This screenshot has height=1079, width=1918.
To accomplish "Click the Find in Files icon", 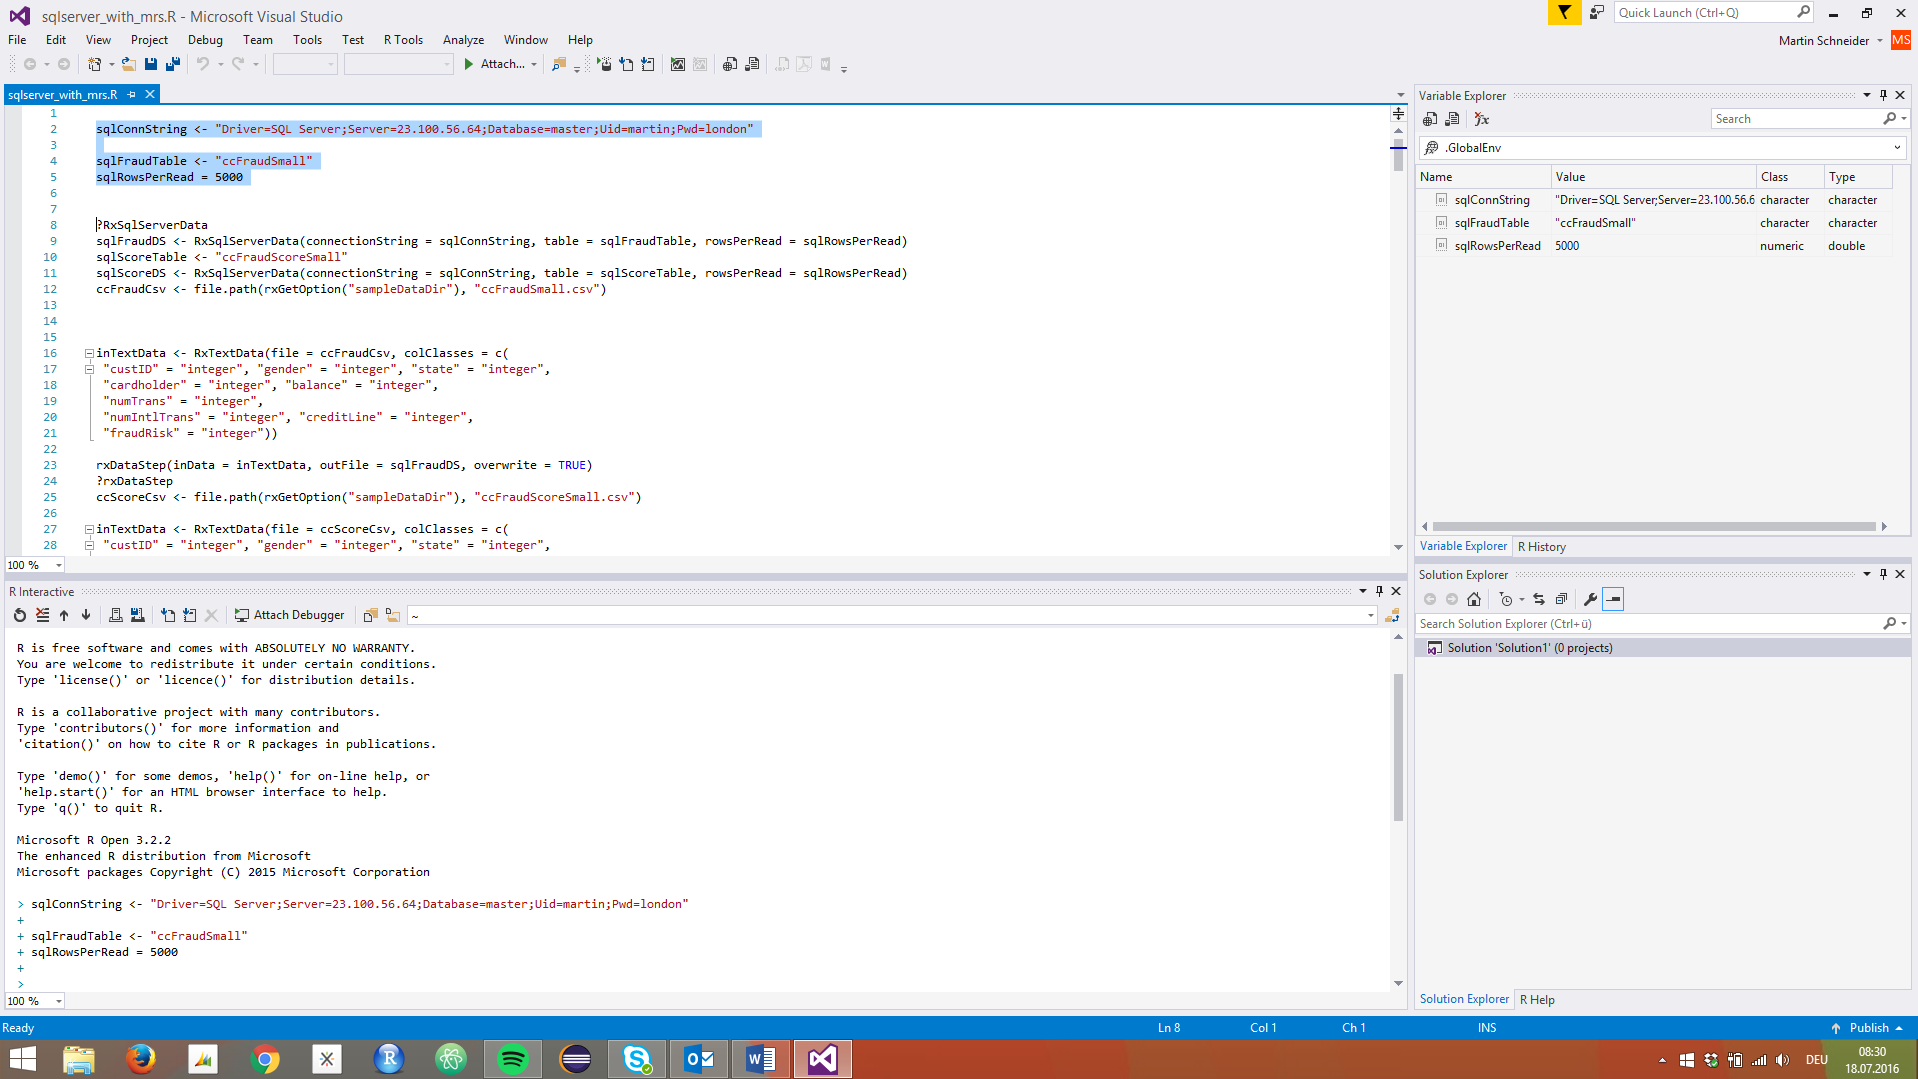I will pos(558,64).
